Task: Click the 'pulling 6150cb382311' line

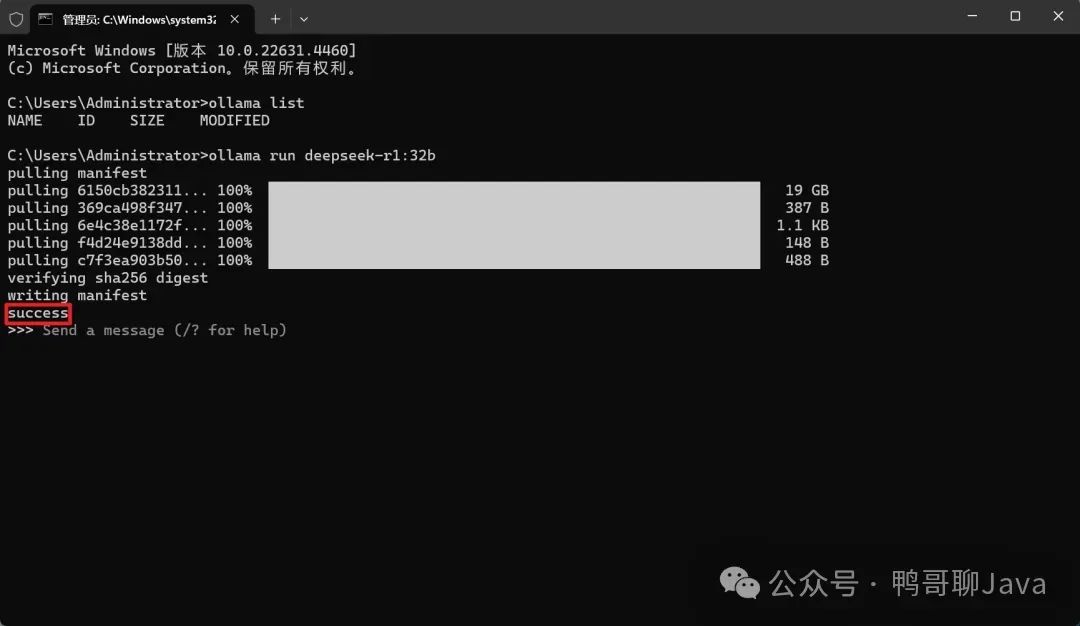Action: click(418, 191)
